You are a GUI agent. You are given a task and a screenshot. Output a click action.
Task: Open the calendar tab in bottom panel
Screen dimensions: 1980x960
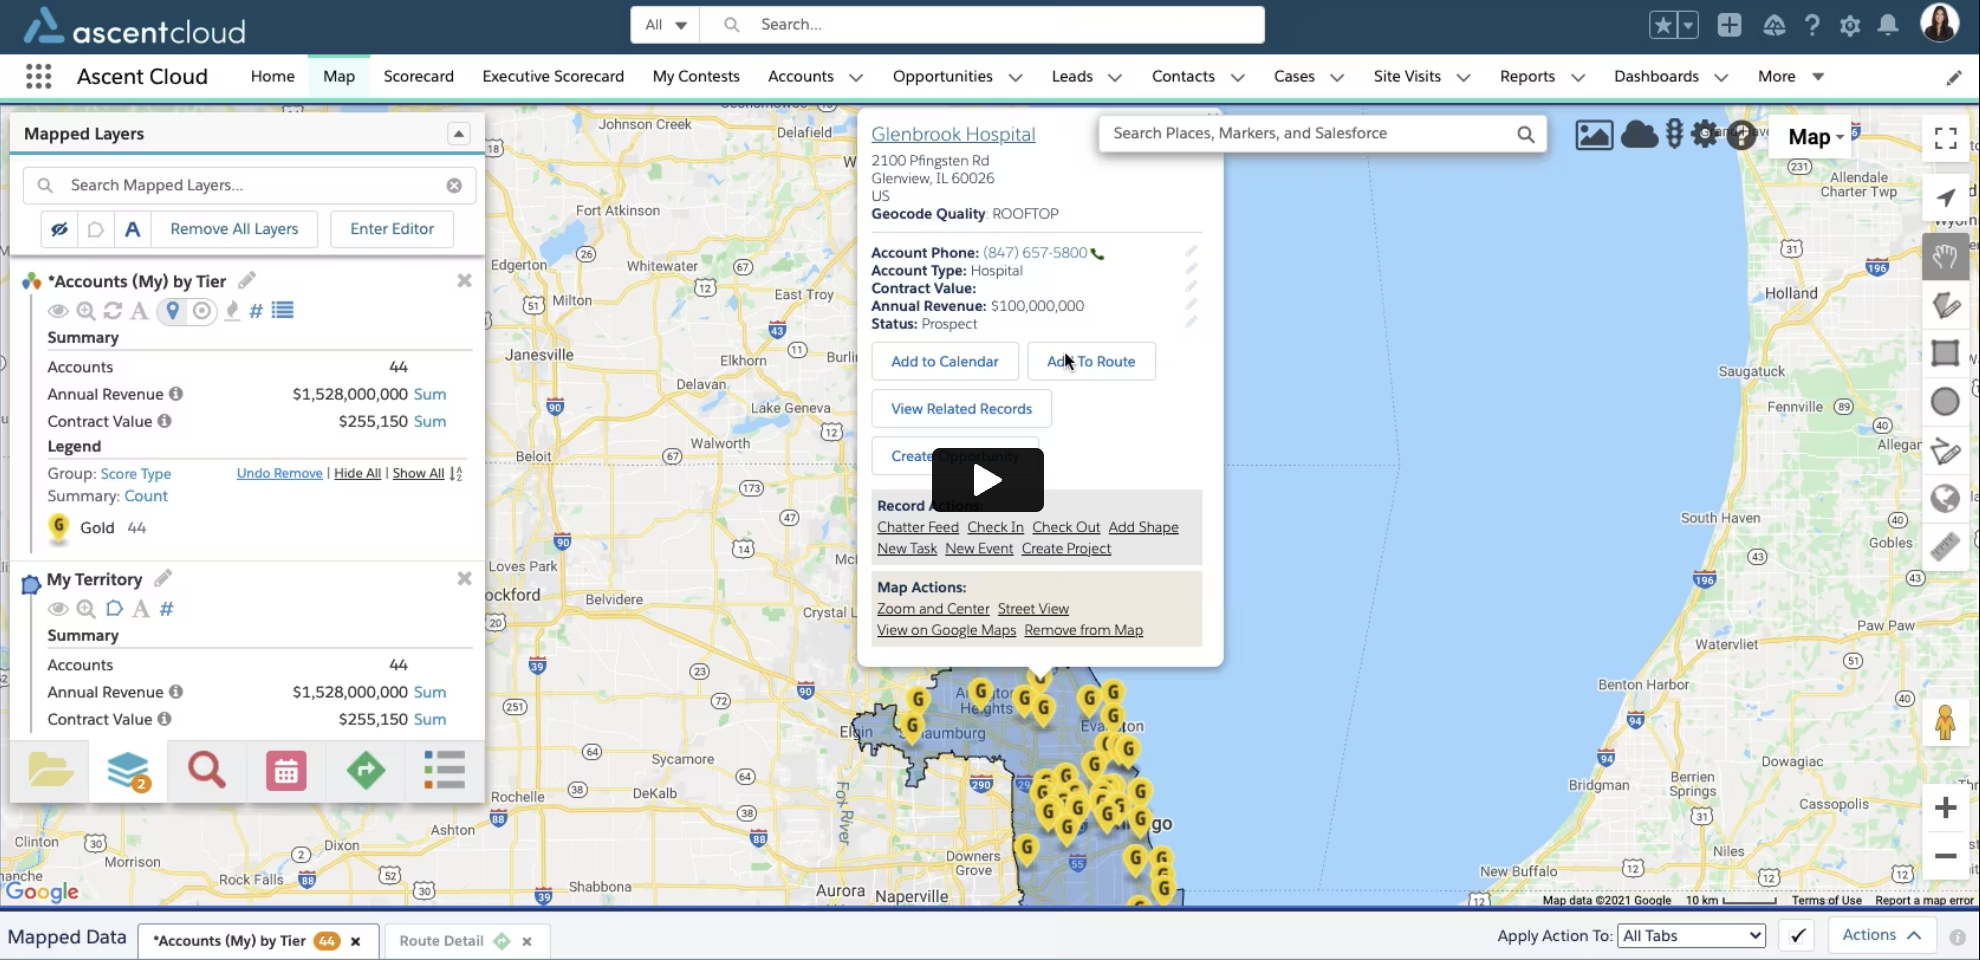pyautogui.click(x=286, y=771)
